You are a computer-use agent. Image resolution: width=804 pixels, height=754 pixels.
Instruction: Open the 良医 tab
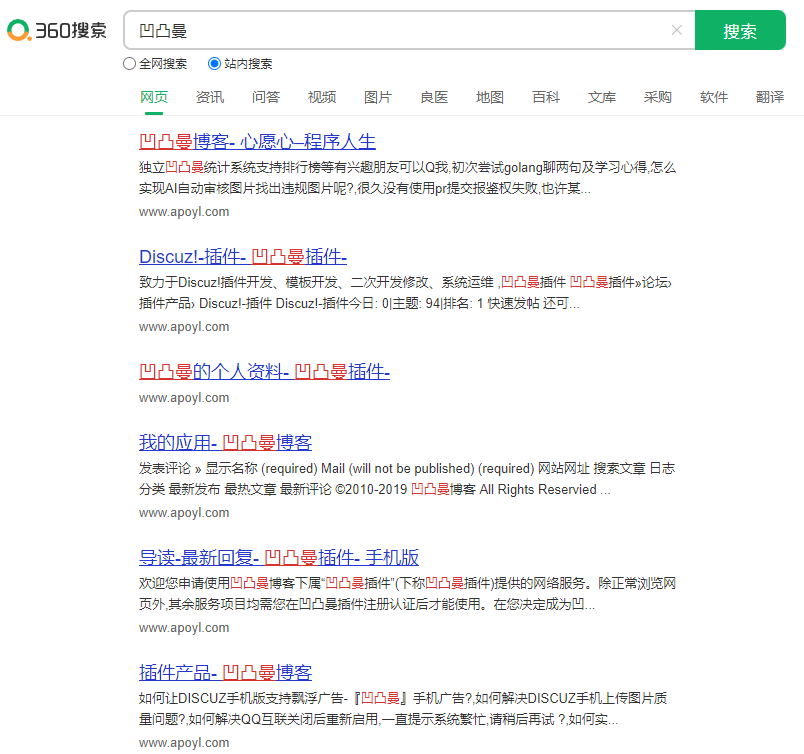click(x=434, y=97)
